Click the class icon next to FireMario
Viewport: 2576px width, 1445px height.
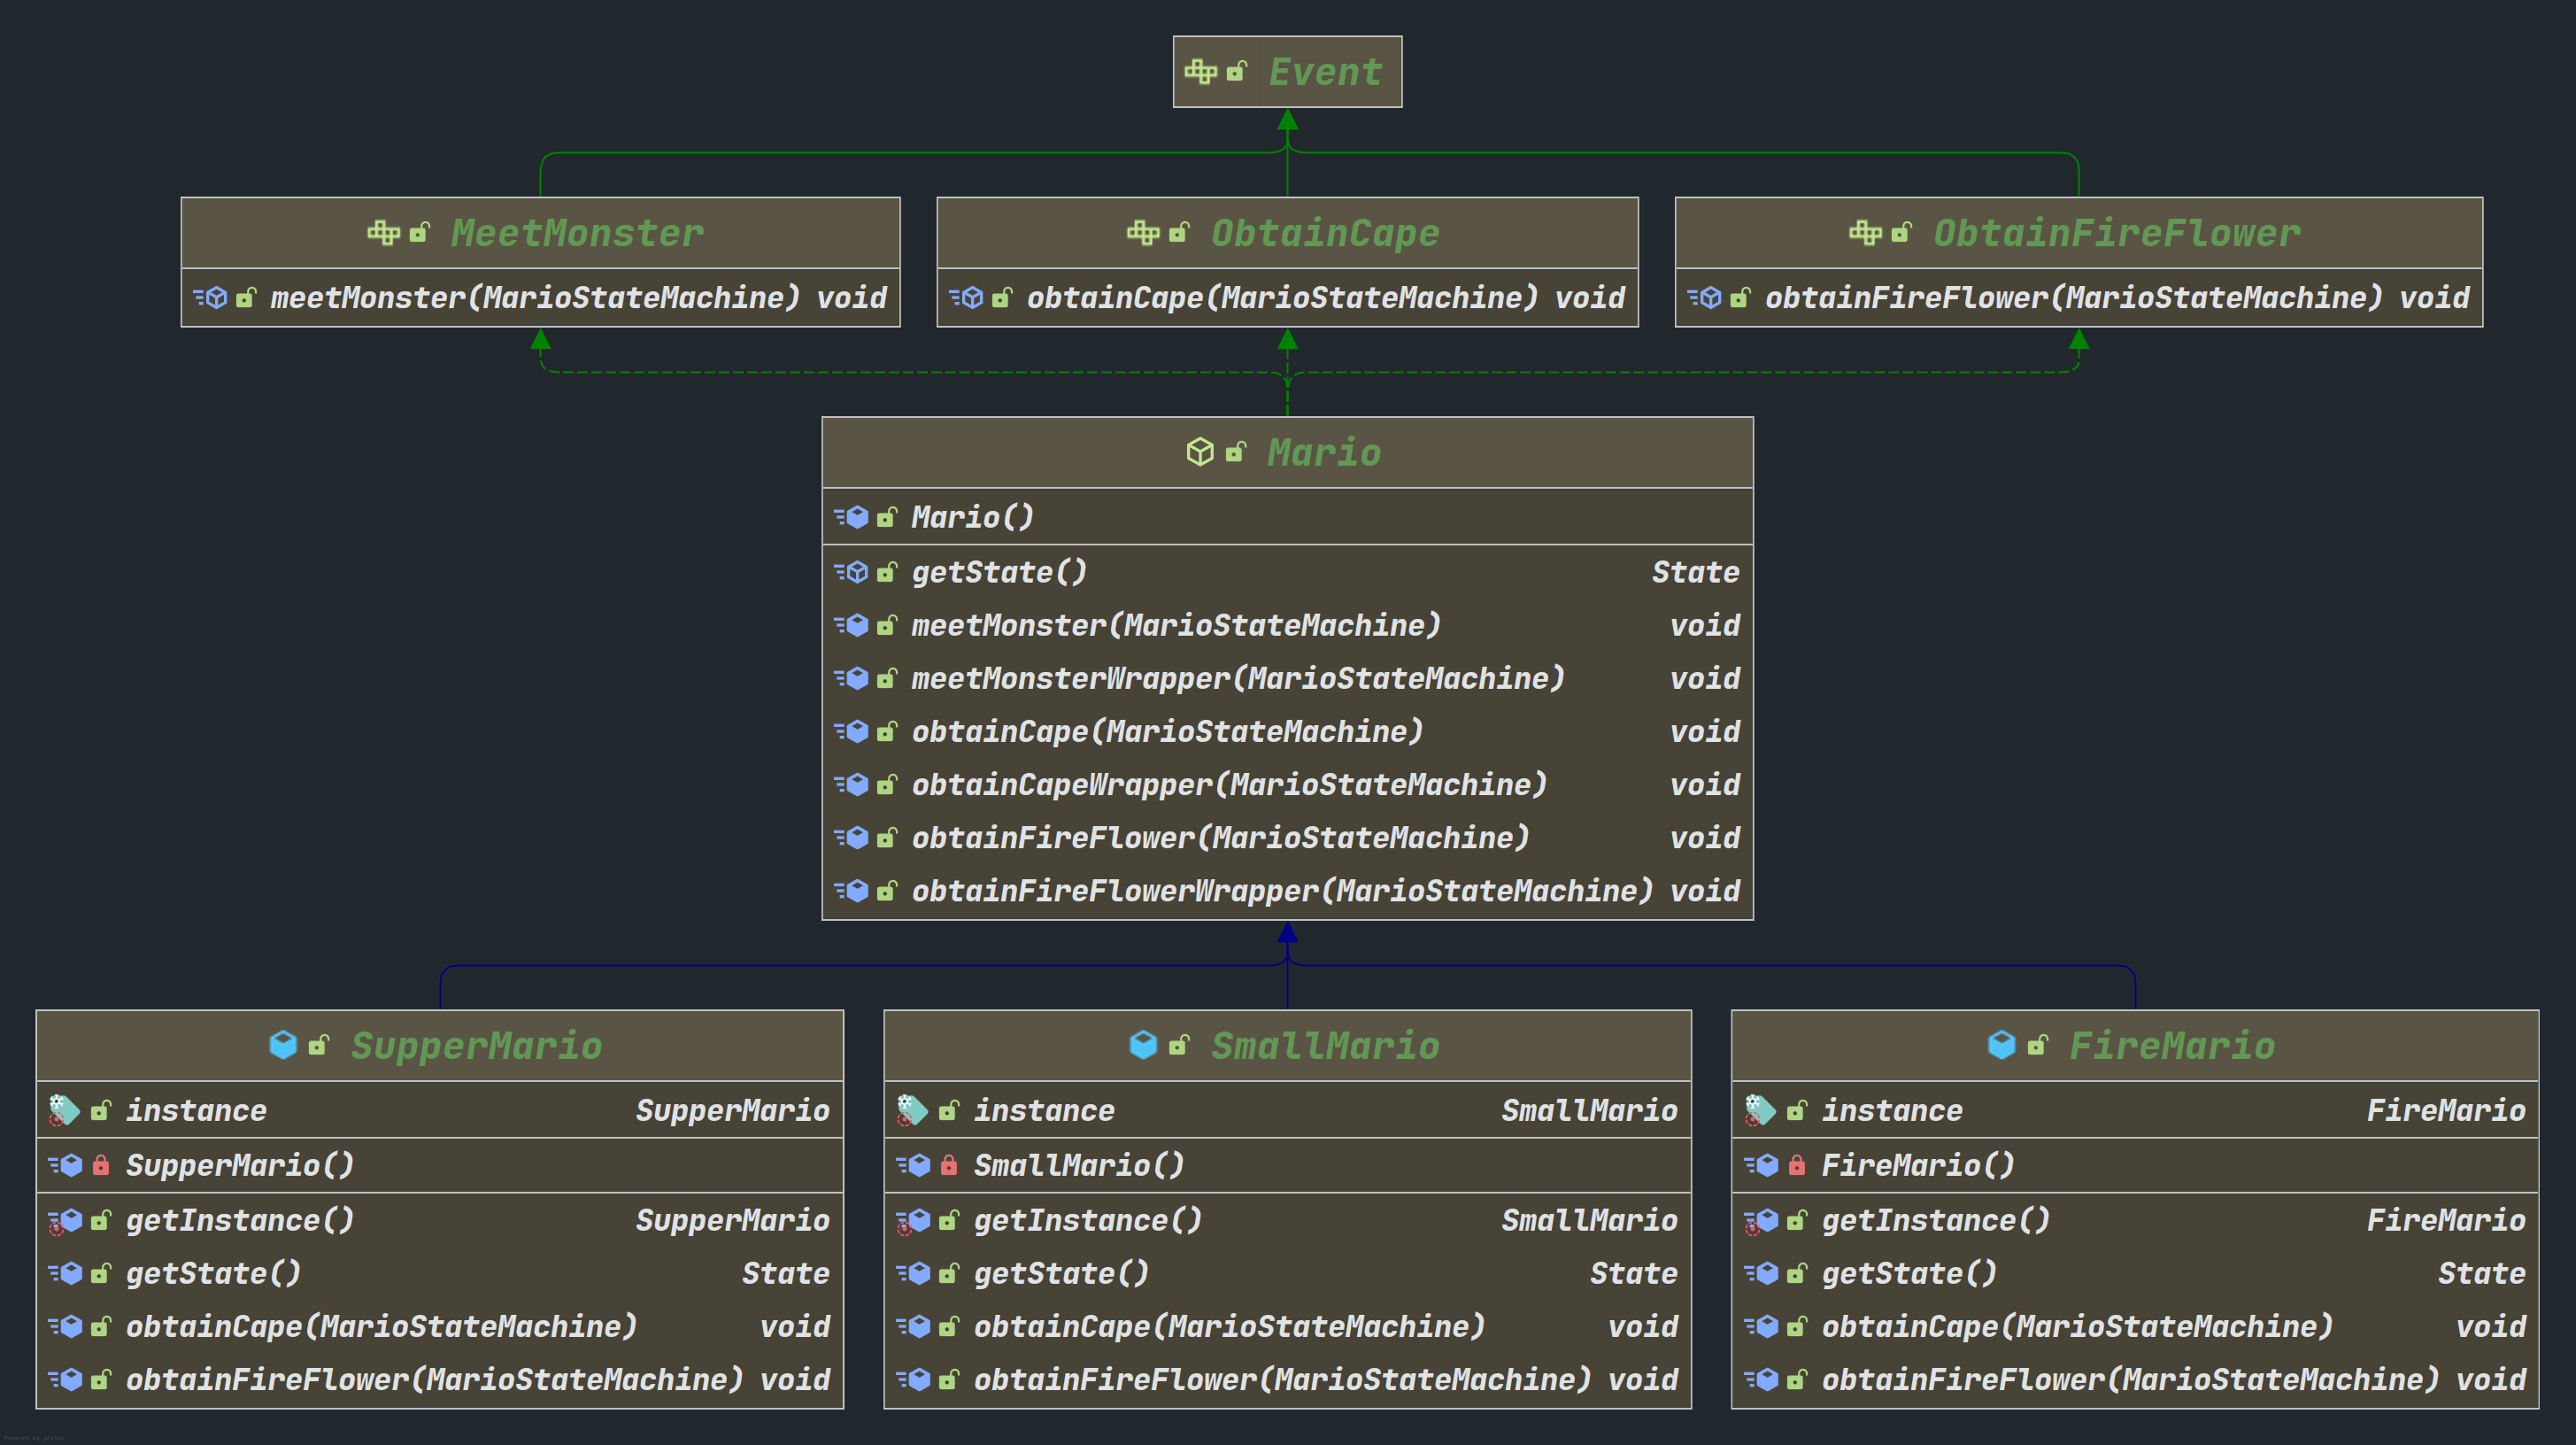click(2001, 1045)
